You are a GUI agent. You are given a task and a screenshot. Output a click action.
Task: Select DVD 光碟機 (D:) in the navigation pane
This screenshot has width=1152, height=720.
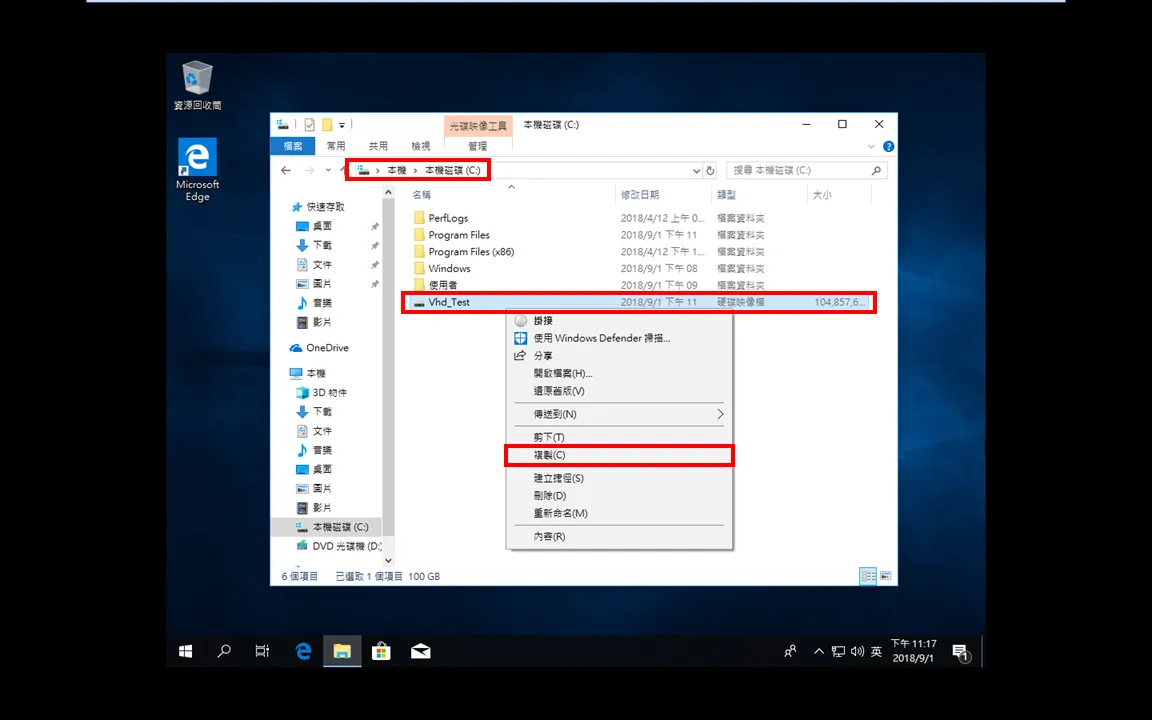338,546
